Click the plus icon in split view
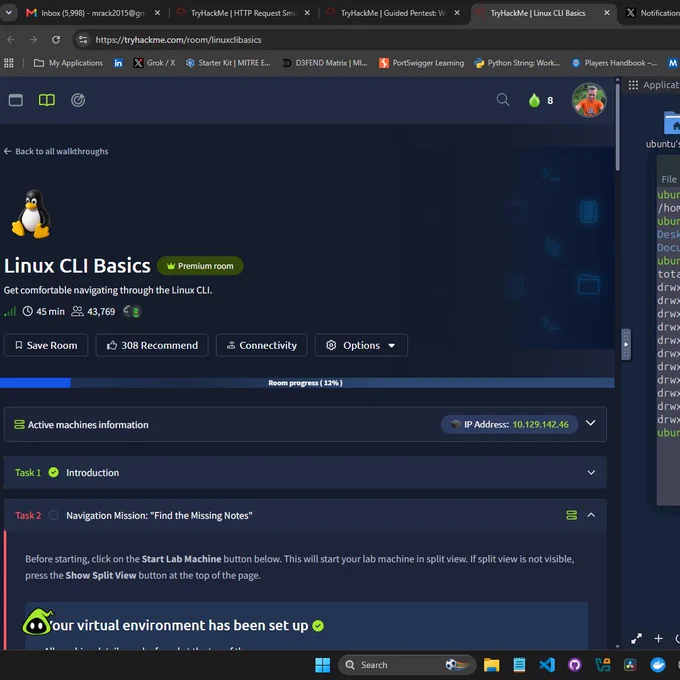Screen dimensions: 680x680 coord(658,638)
